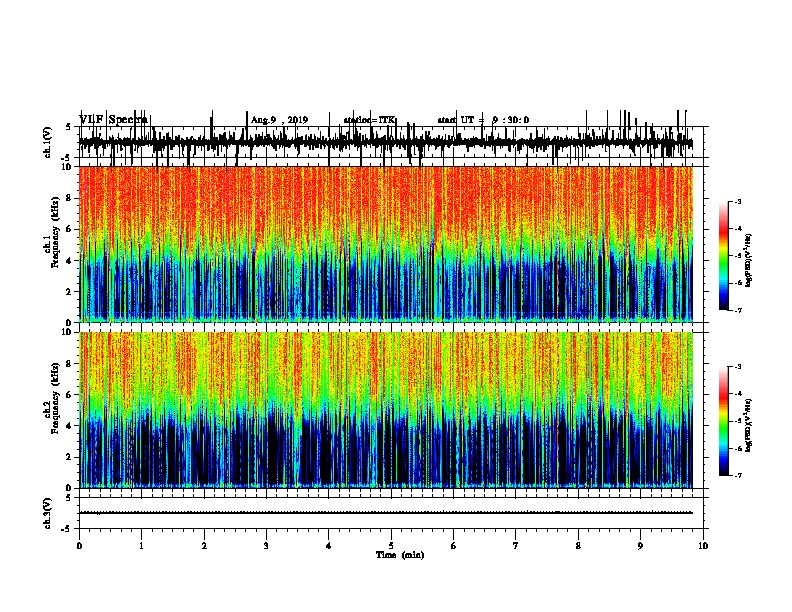The image size is (792, 612).
Task: Click the "5" voltage tick of ch.1(V) panel
Action: pyautogui.click(x=68, y=127)
